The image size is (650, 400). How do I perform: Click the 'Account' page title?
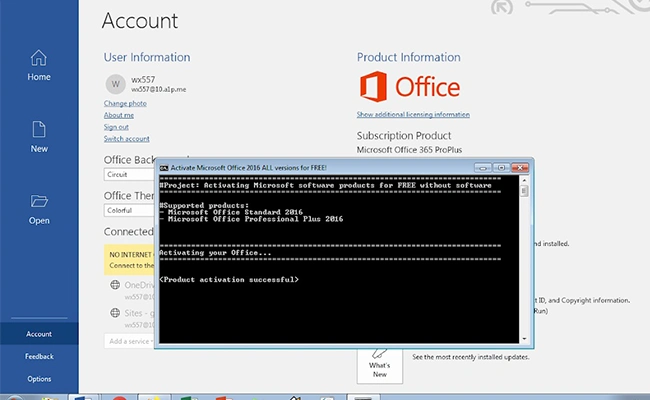140,21
